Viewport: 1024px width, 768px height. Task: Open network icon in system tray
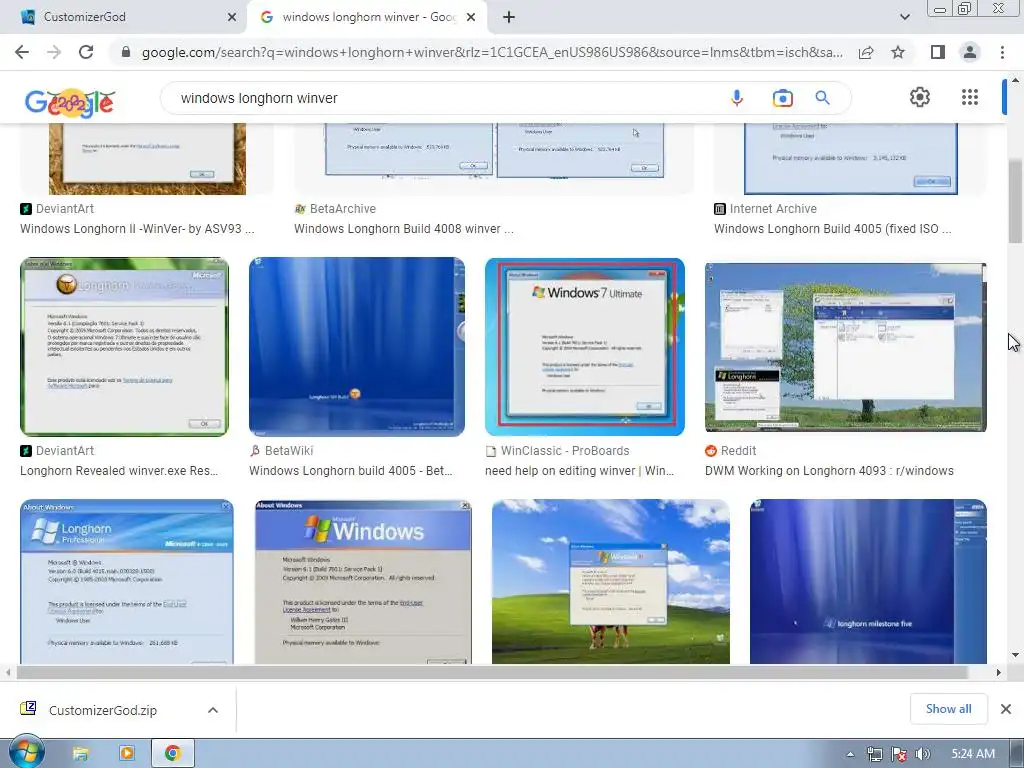tap(874, 754)
